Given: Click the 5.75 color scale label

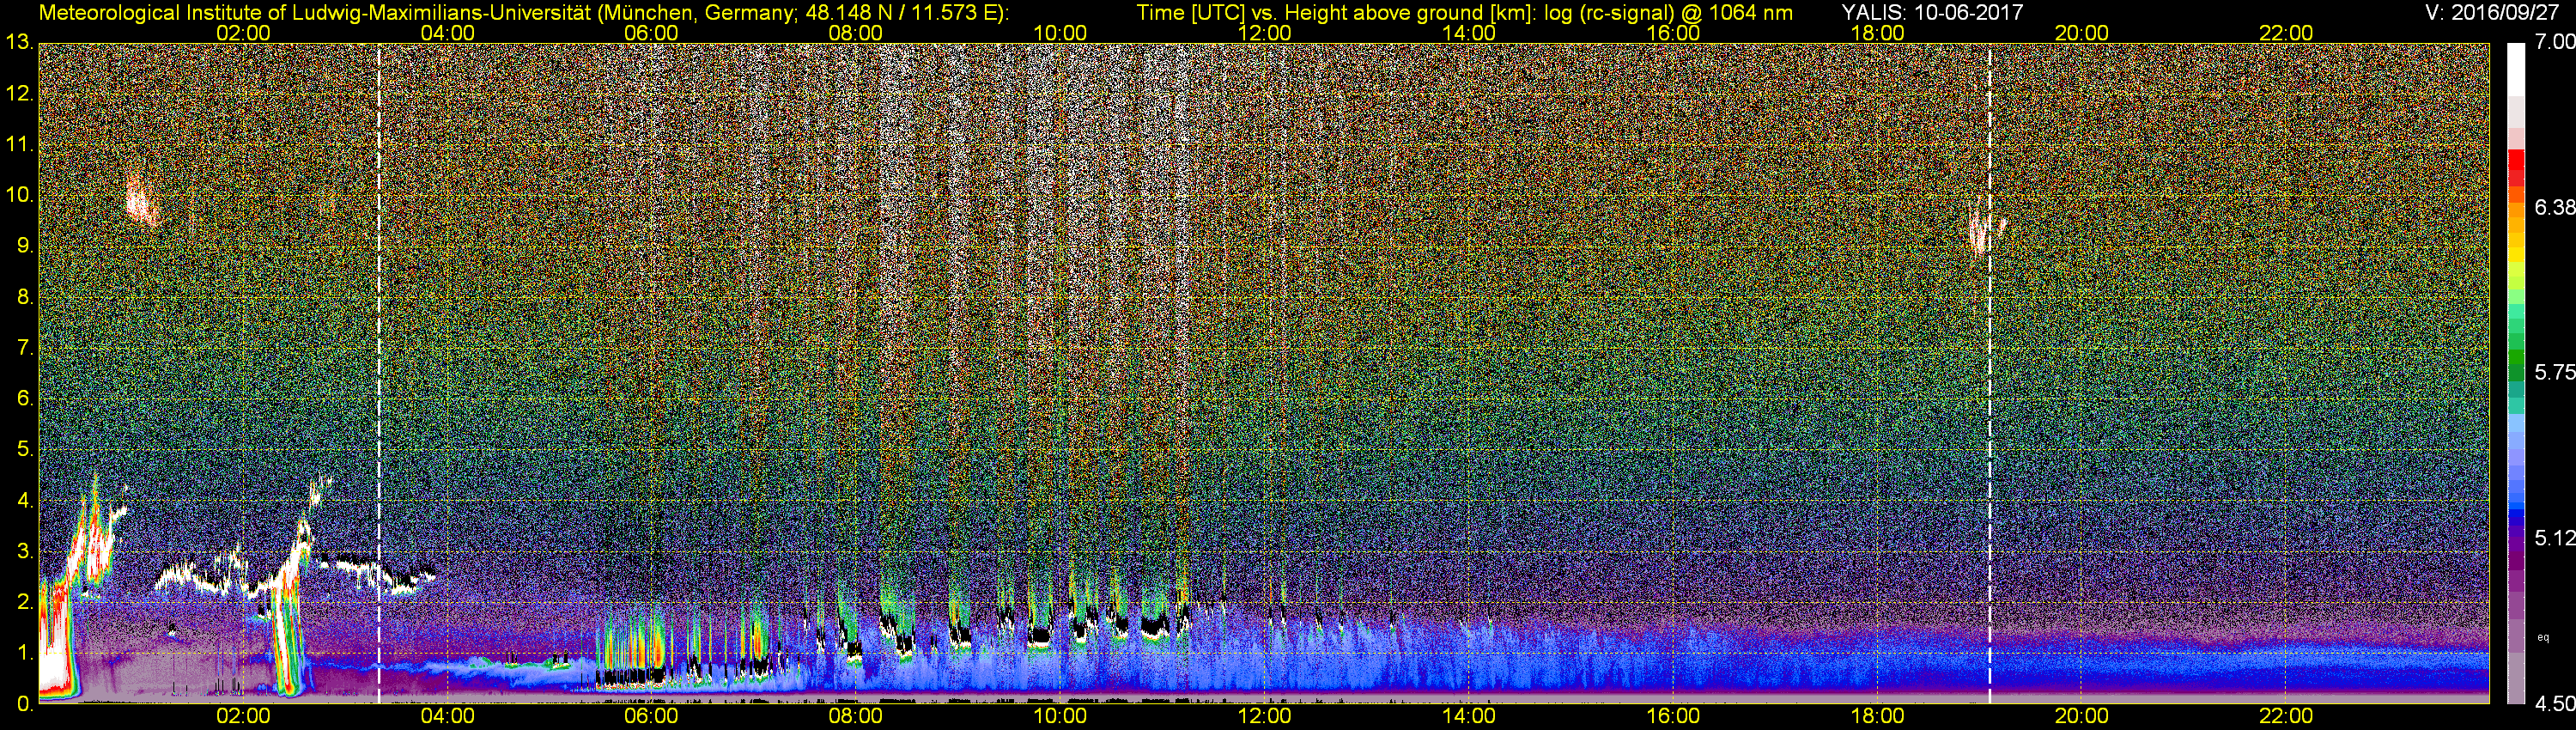Looking at the screenshot, I should [2554, 372].
